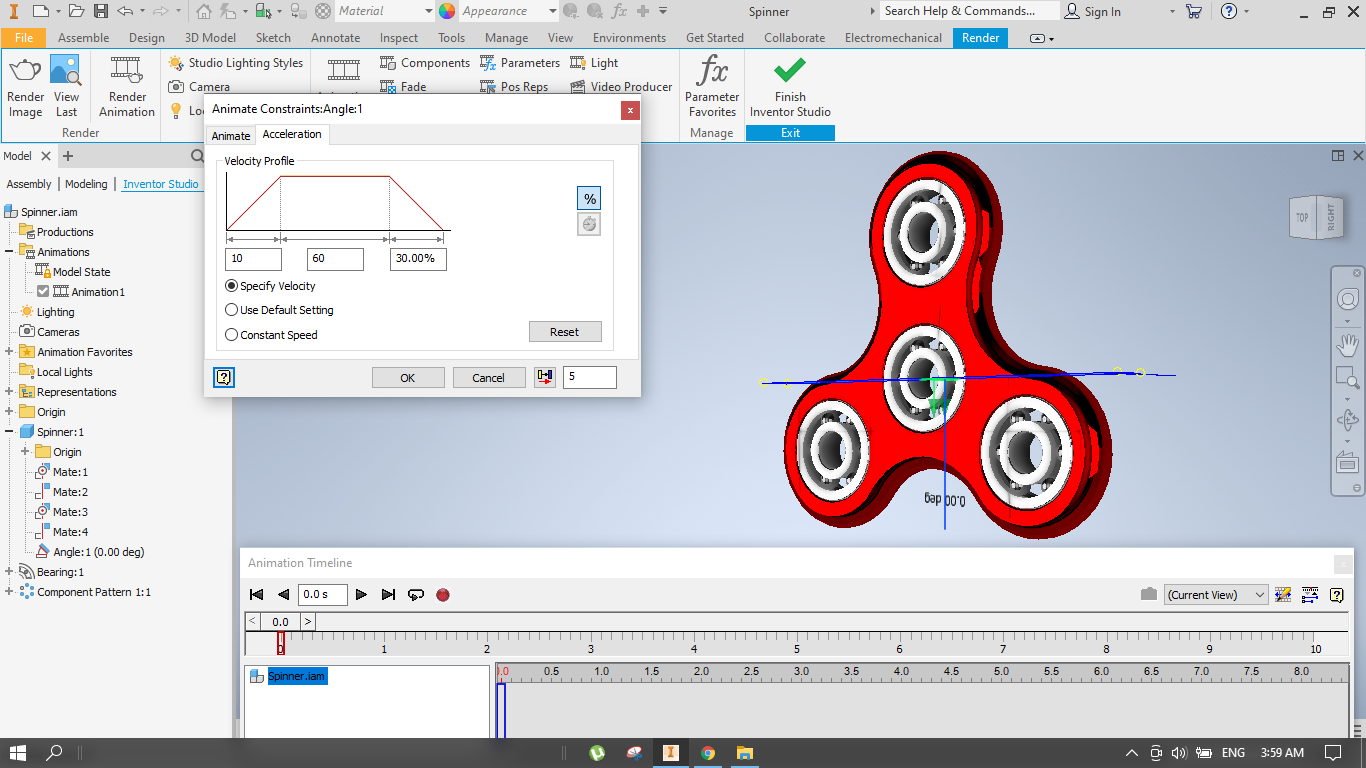This screenshot has height=768, width=1366.
Task: Click OK in Animate Constraints dialog
Action: pos(408,378)
